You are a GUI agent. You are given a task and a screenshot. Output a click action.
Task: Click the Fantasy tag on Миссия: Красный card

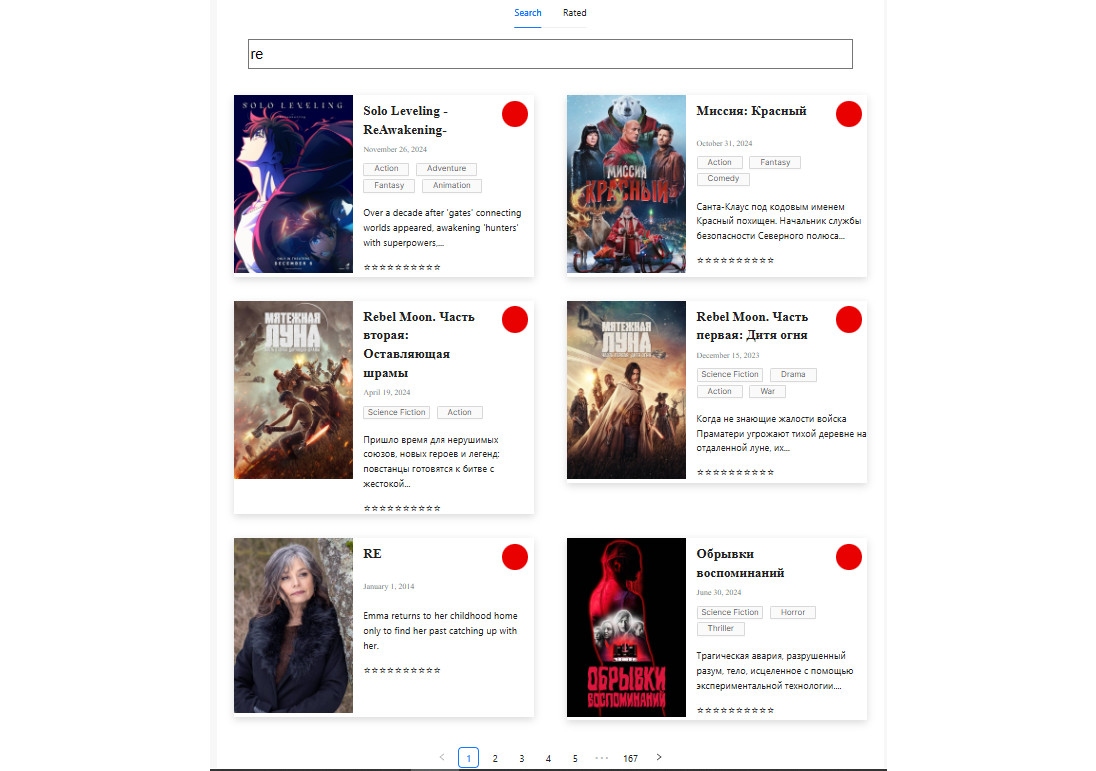[x=775, y=162]
